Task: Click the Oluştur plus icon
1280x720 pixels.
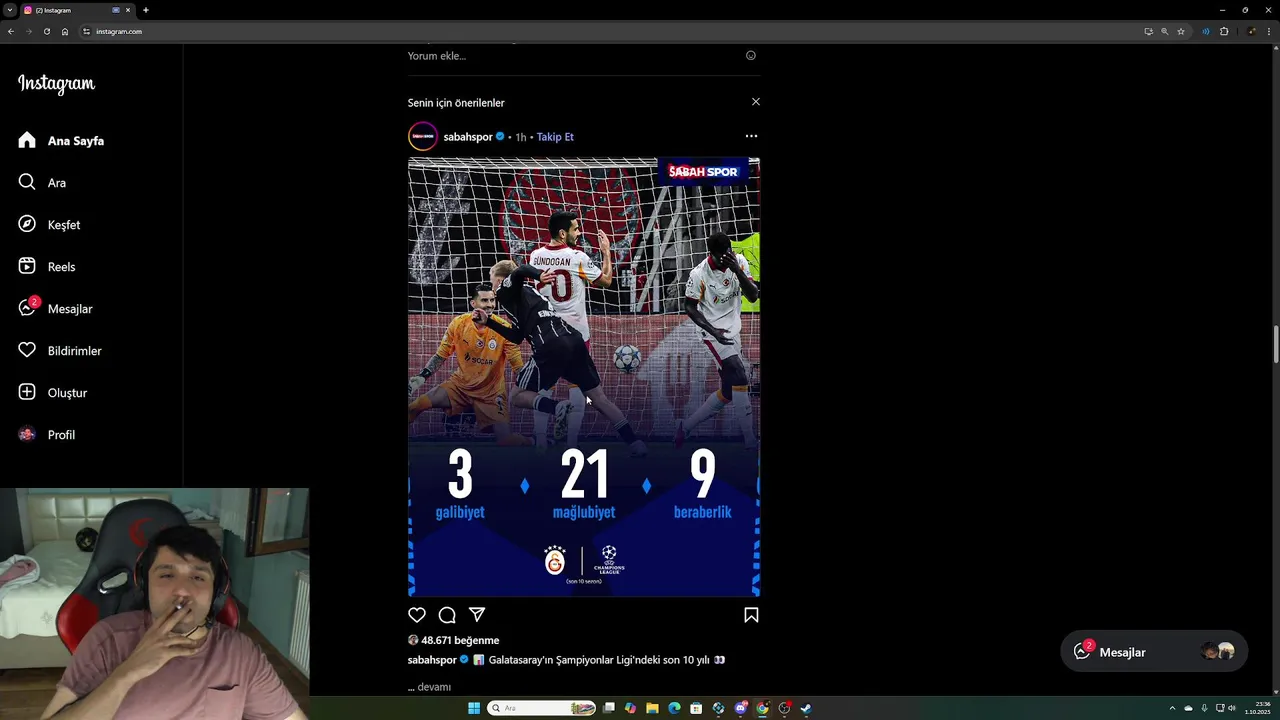Action: coord(27,393)
